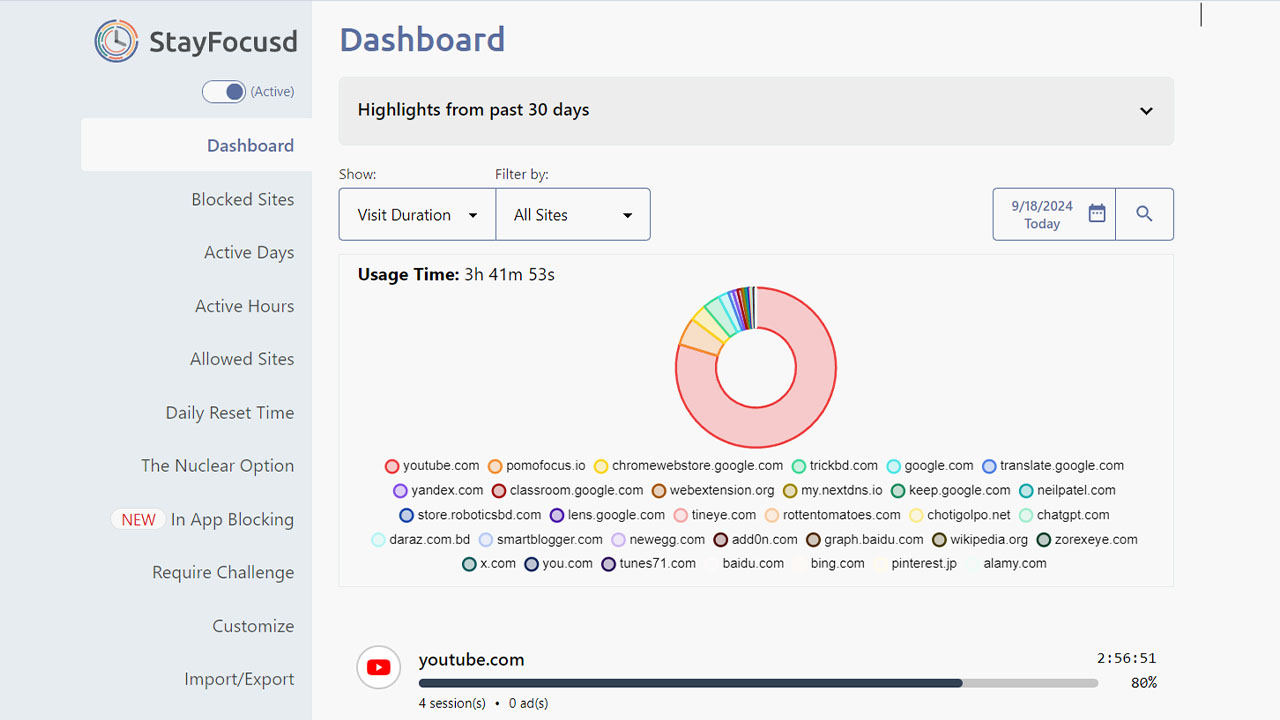Open the Visit Duration dropdown
Image resolution: width=1280 pixels, height=720 pixels.
[x=416, y=214]
